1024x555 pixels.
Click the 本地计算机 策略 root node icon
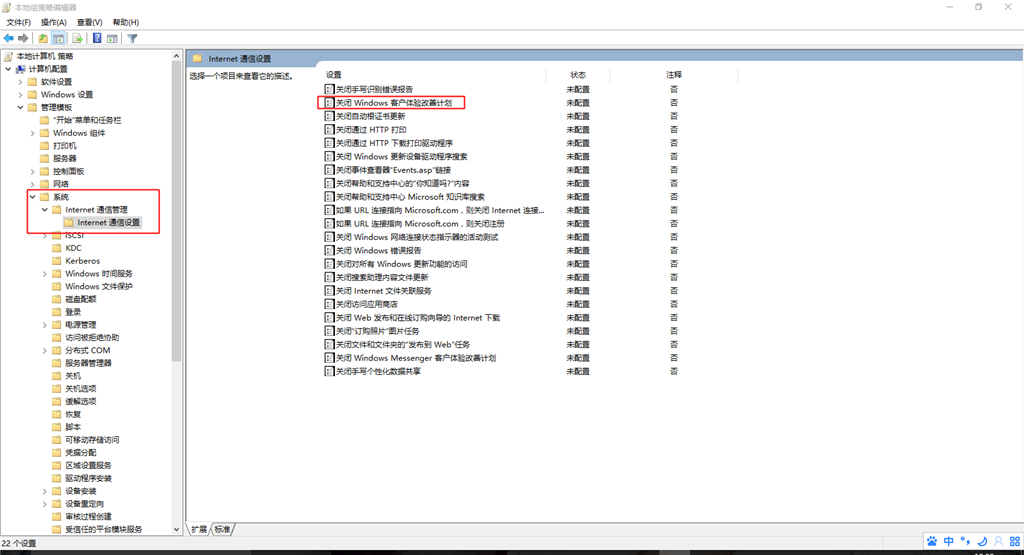coord(8,56)
